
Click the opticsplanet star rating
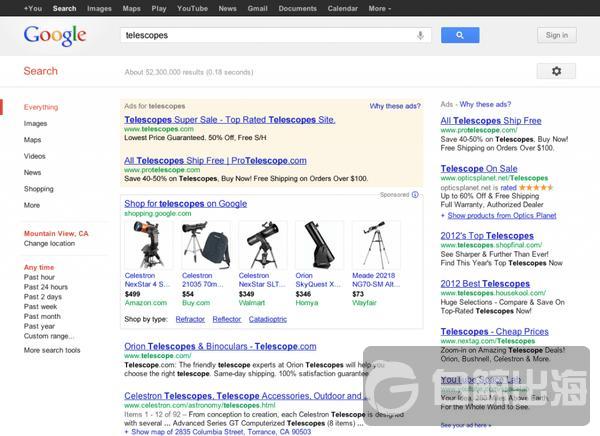536,188
